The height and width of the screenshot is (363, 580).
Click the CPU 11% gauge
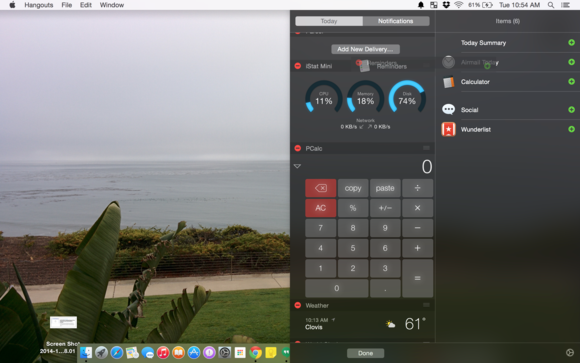(324, 97)
